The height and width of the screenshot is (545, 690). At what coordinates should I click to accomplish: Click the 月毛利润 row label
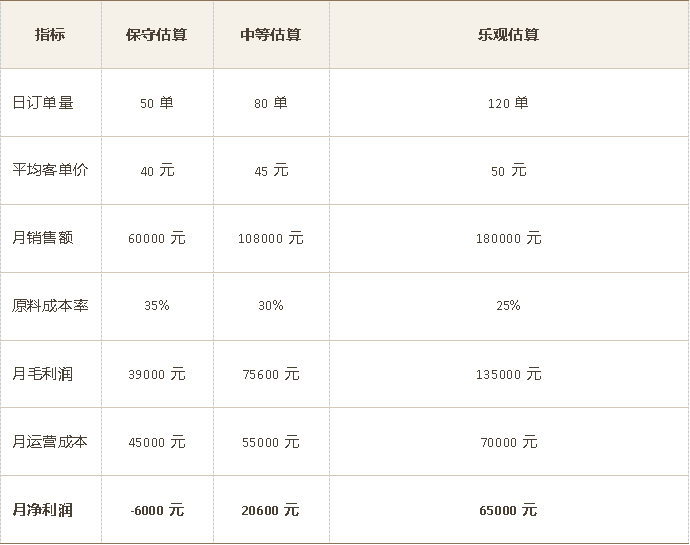(42, 374)
